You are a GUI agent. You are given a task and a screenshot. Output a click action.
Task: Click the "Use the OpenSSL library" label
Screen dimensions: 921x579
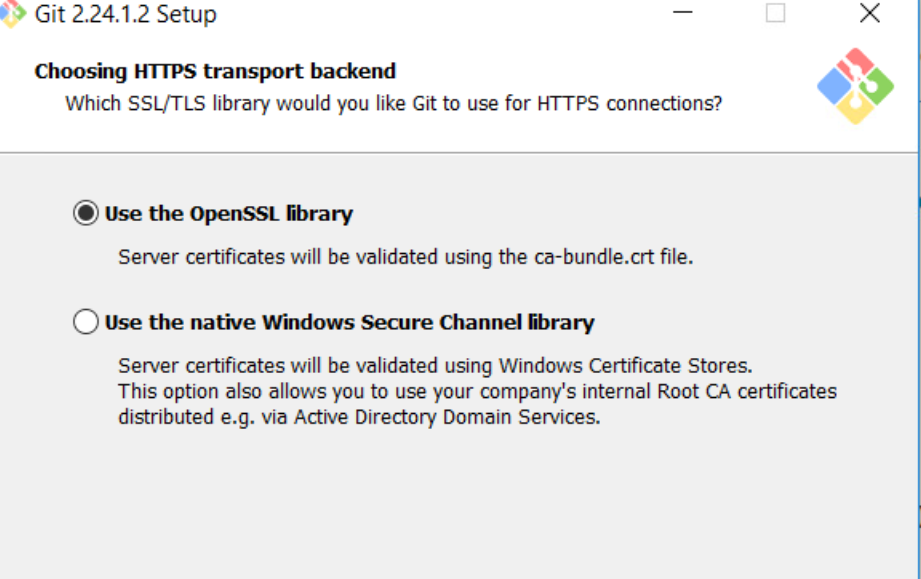229,213
